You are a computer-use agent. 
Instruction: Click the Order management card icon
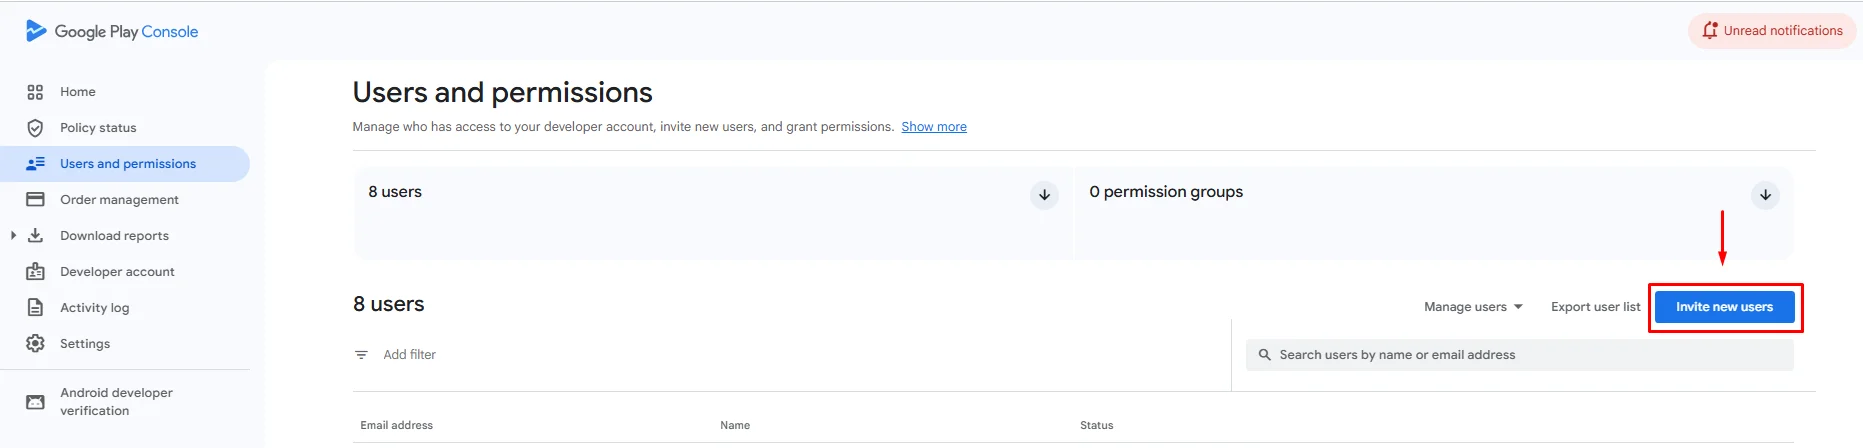point(35,200)
